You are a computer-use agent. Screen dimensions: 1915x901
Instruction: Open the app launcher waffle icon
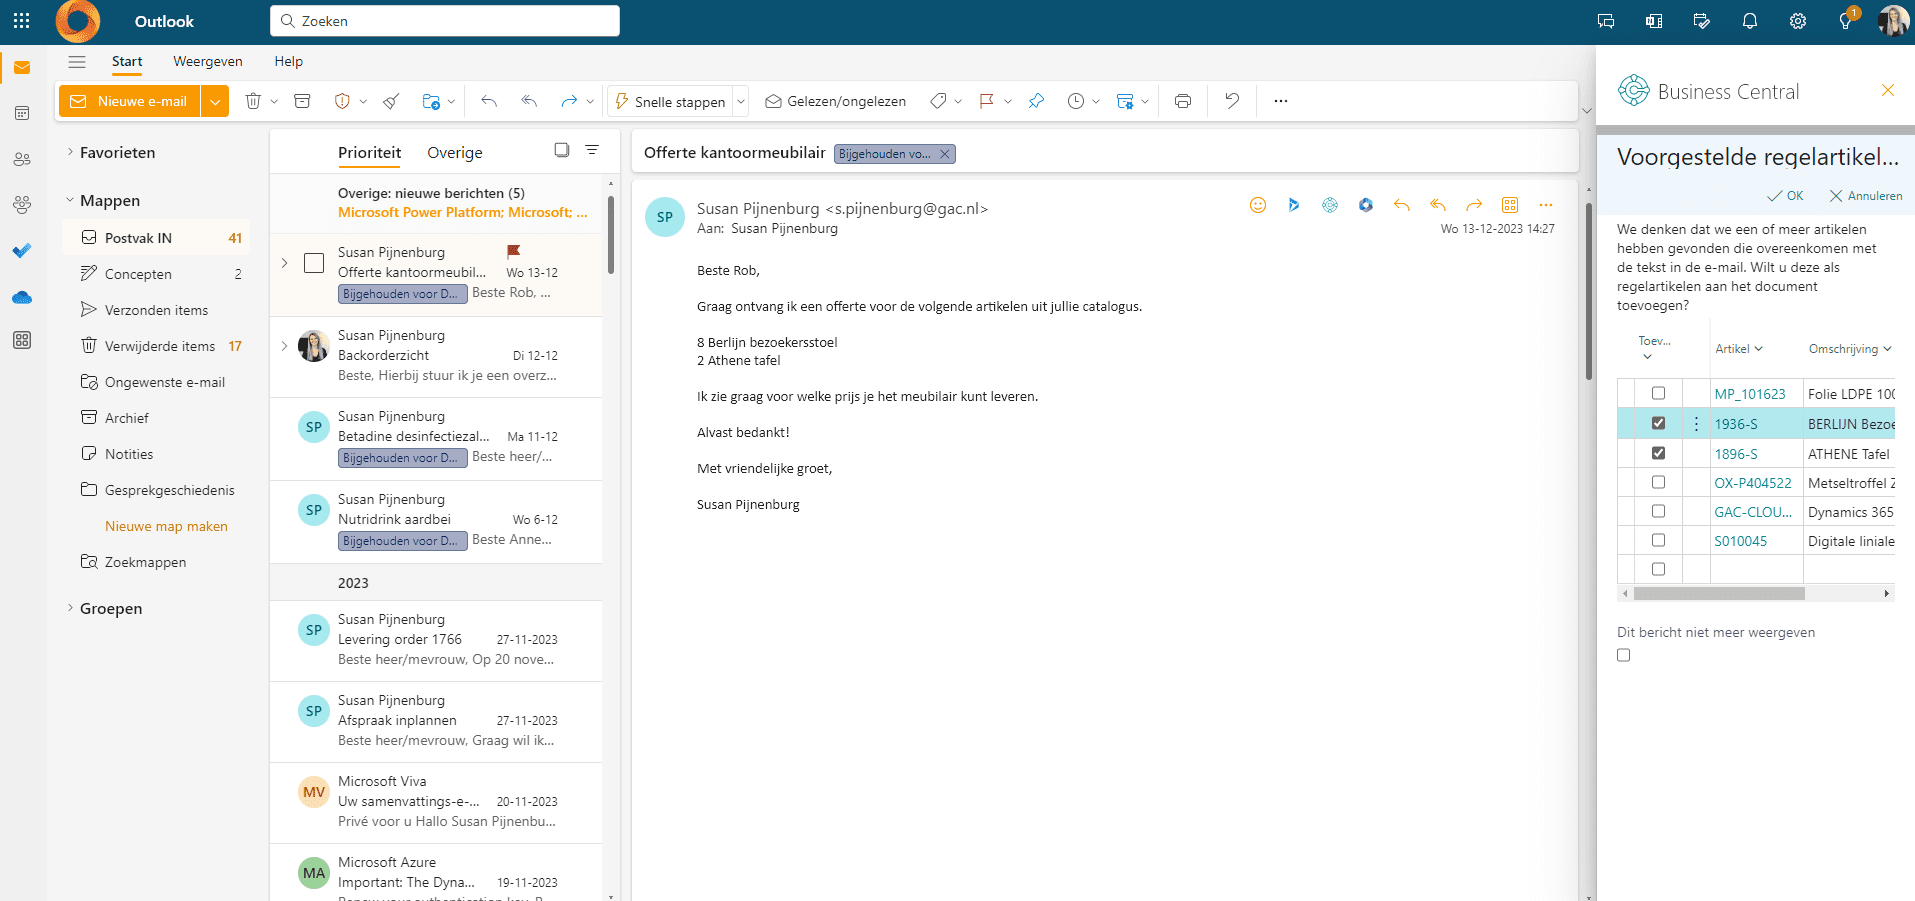pos(21,21)
